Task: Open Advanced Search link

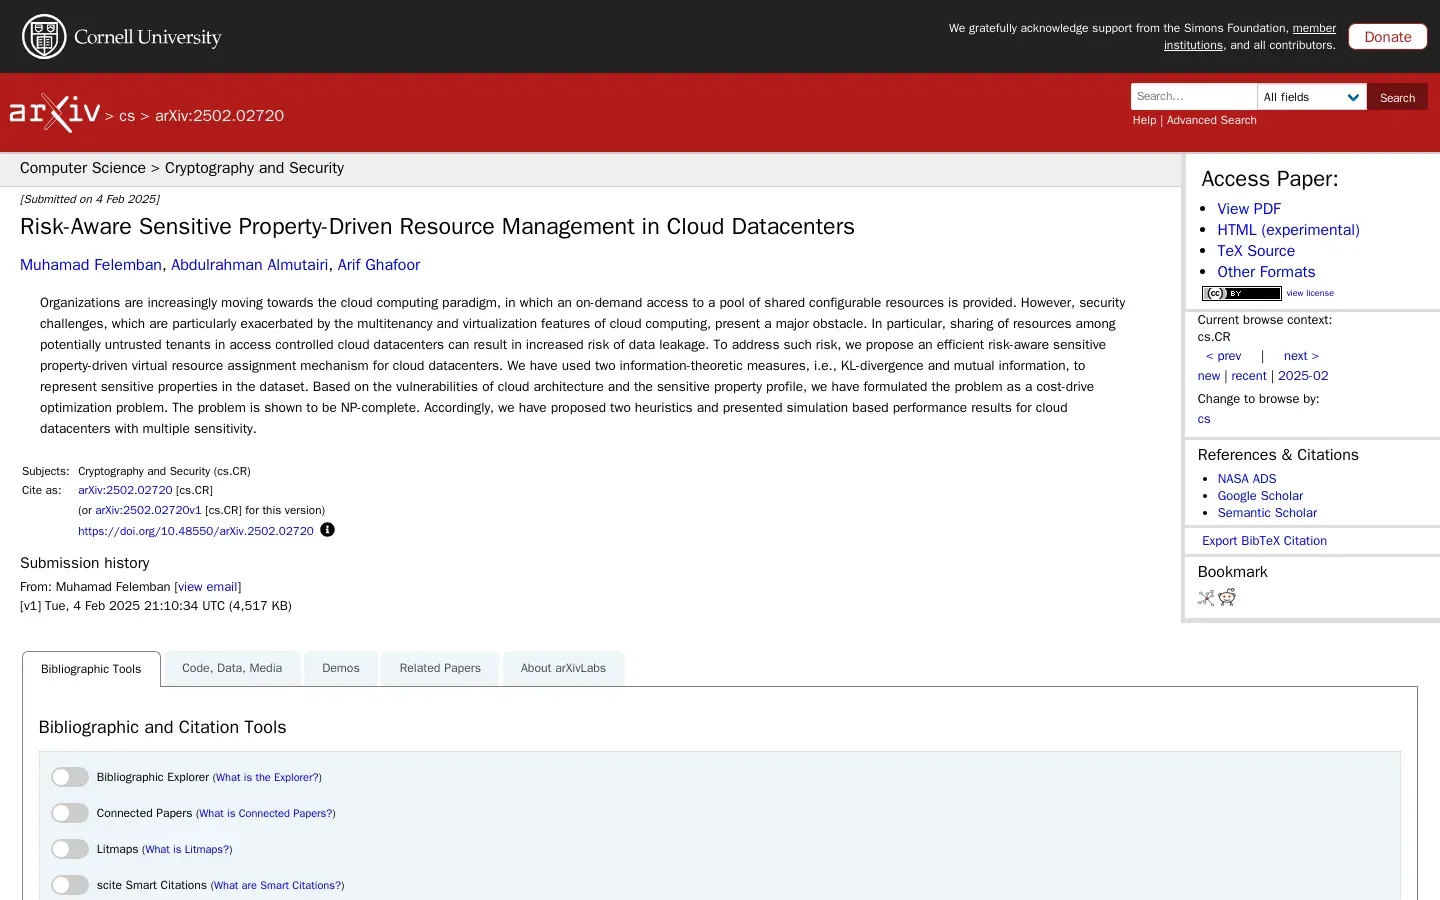Action: 1211,120
